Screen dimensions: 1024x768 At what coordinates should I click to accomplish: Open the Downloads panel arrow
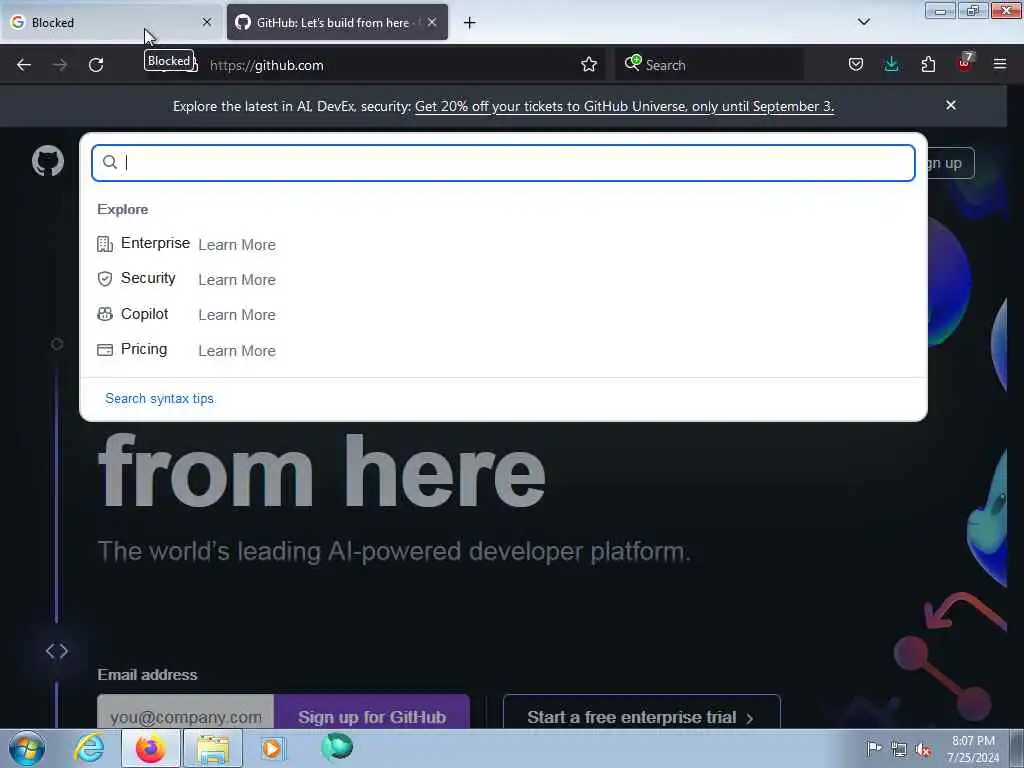tap(891, 65)
